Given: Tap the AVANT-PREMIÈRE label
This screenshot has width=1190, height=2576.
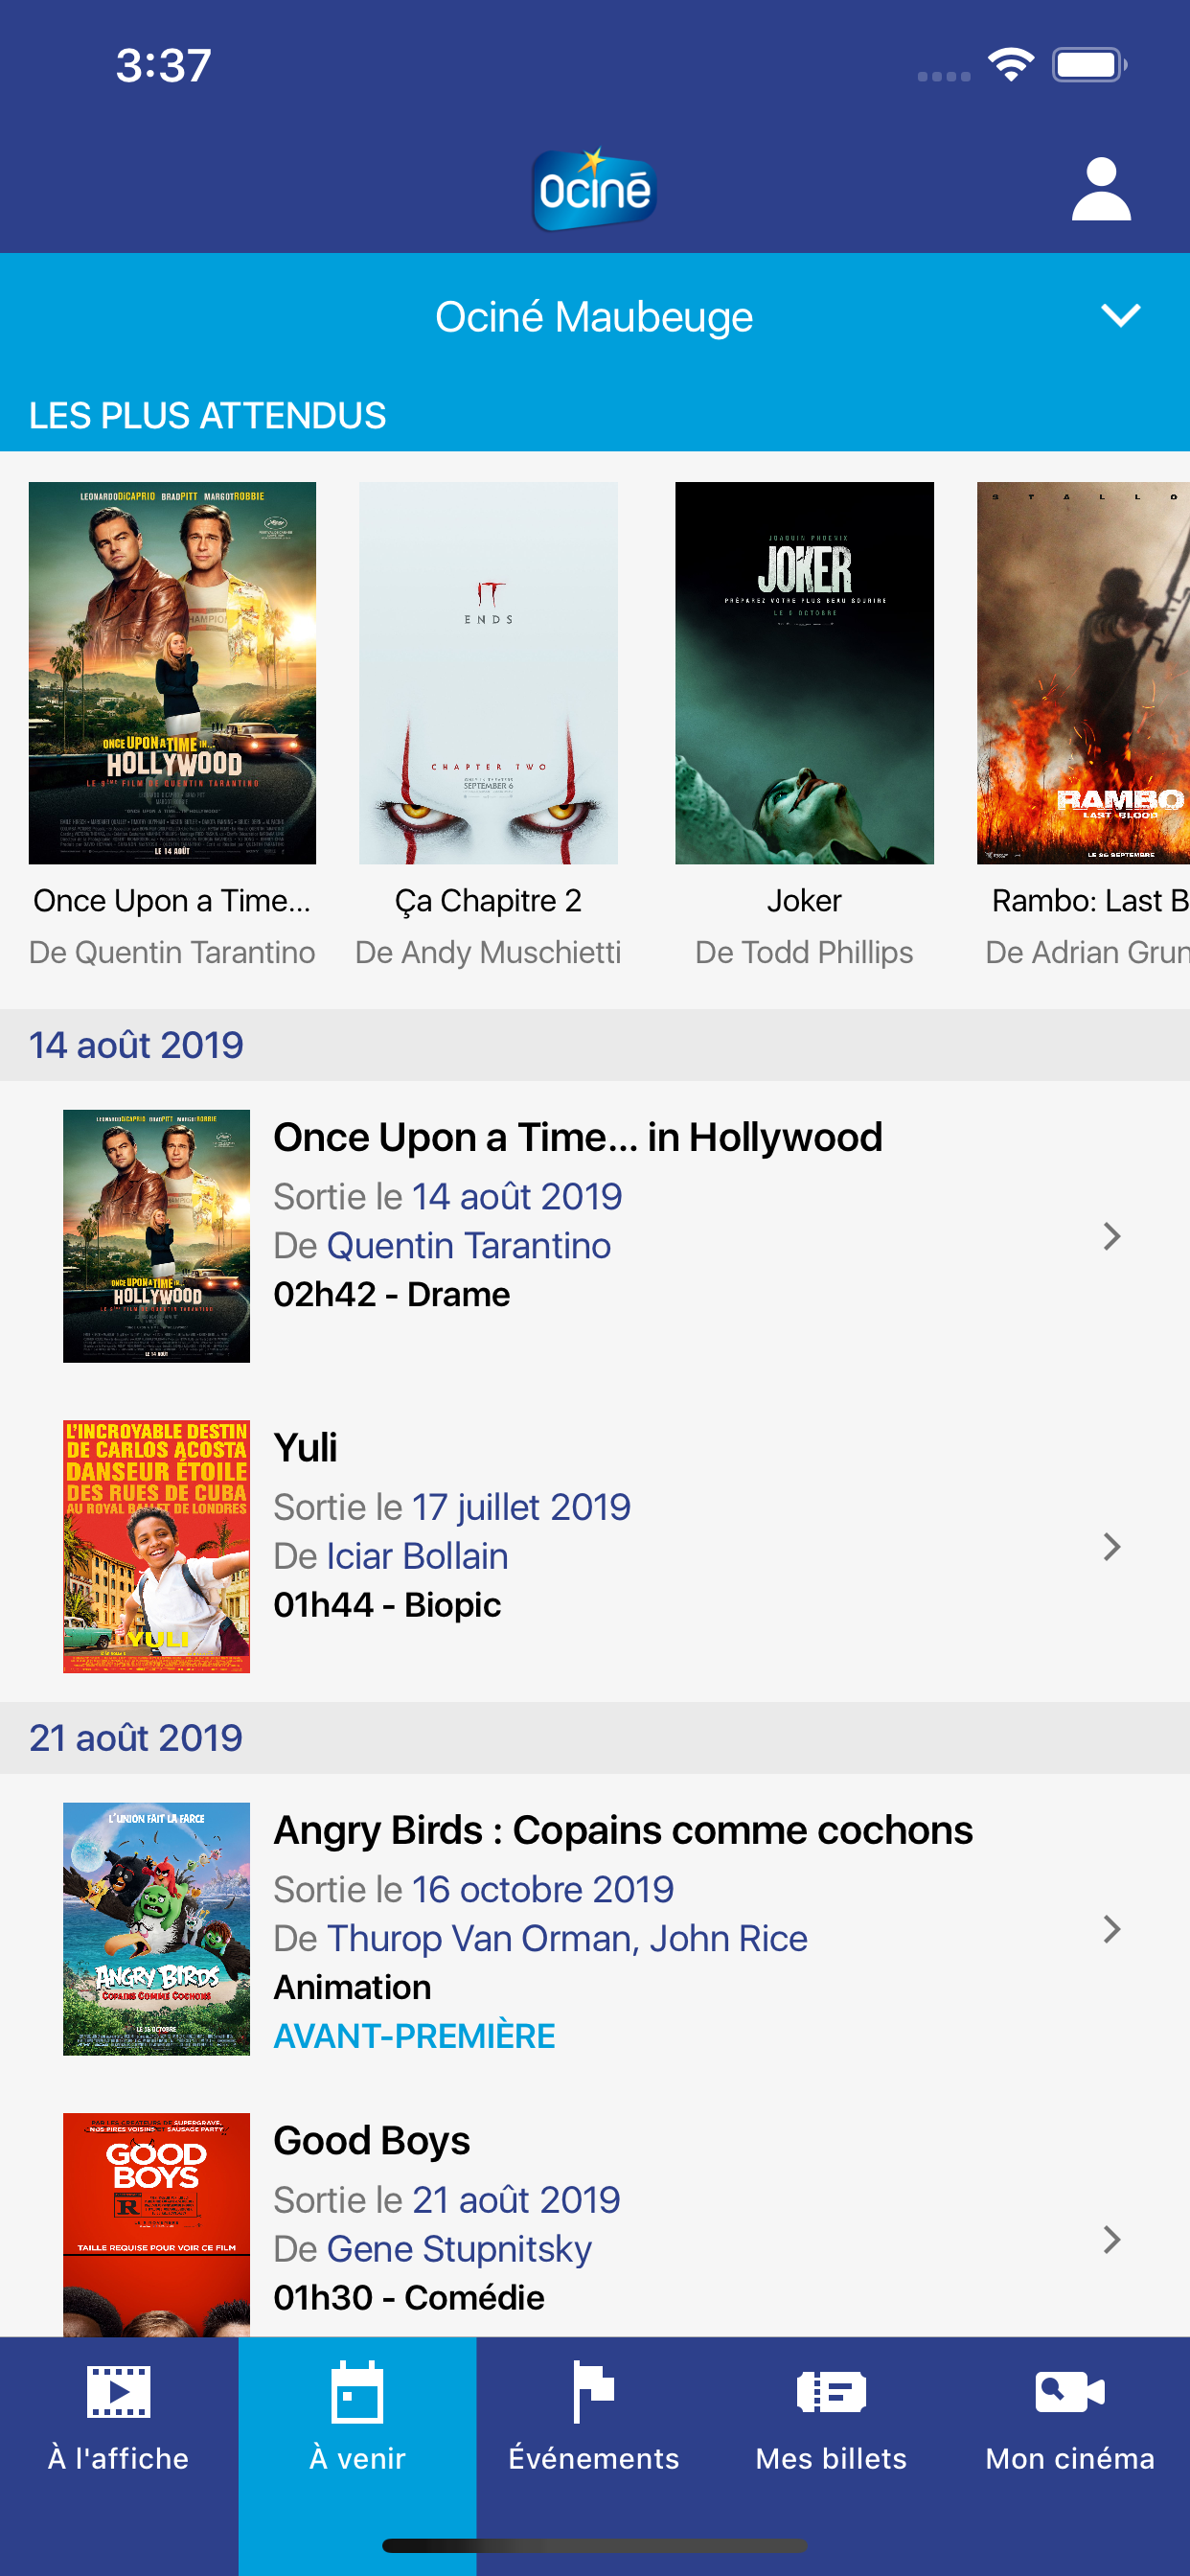Looking at the screenshot, I should click(414, 2036).
